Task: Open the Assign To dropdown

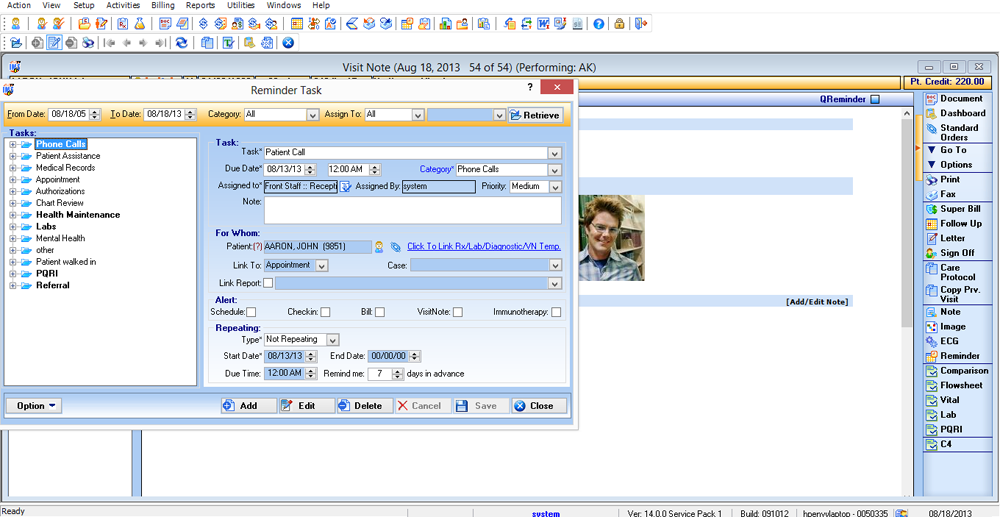Action: pos(418,115)
